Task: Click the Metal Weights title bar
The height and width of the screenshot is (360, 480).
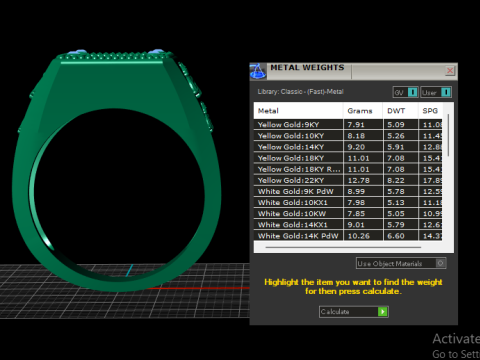Action: click(x=355, y=71)
